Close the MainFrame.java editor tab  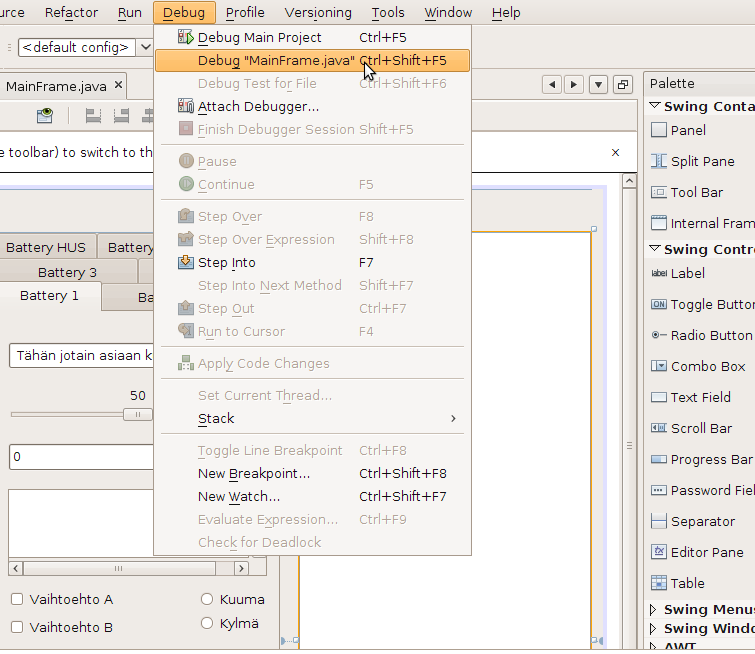click(118, 85)
